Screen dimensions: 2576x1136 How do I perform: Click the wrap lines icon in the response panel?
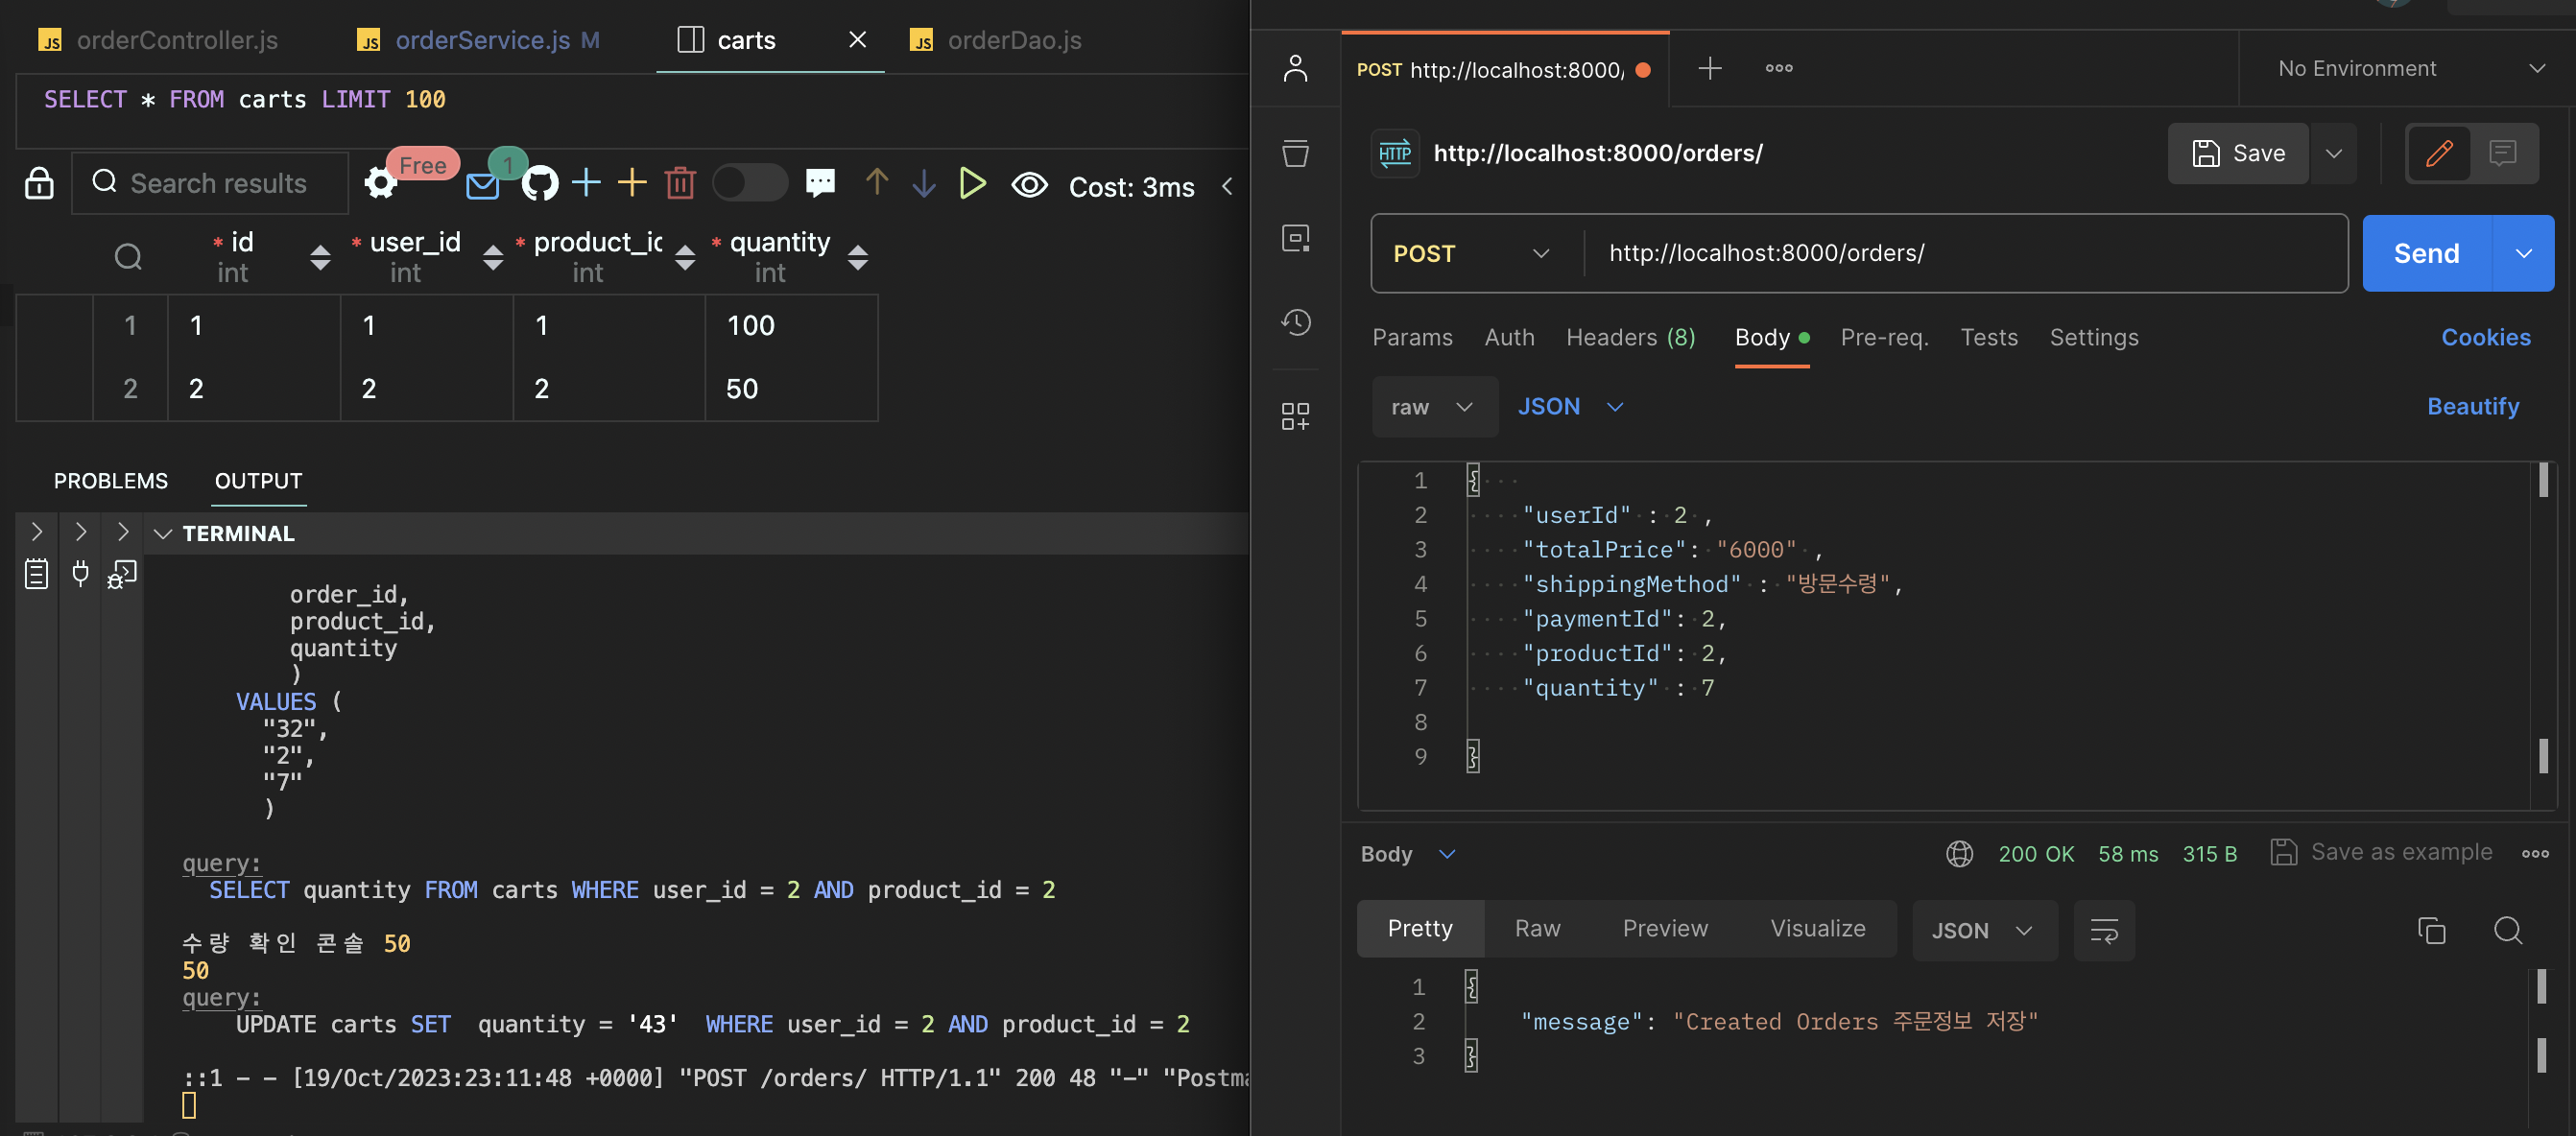click(x=2103, y=931)
